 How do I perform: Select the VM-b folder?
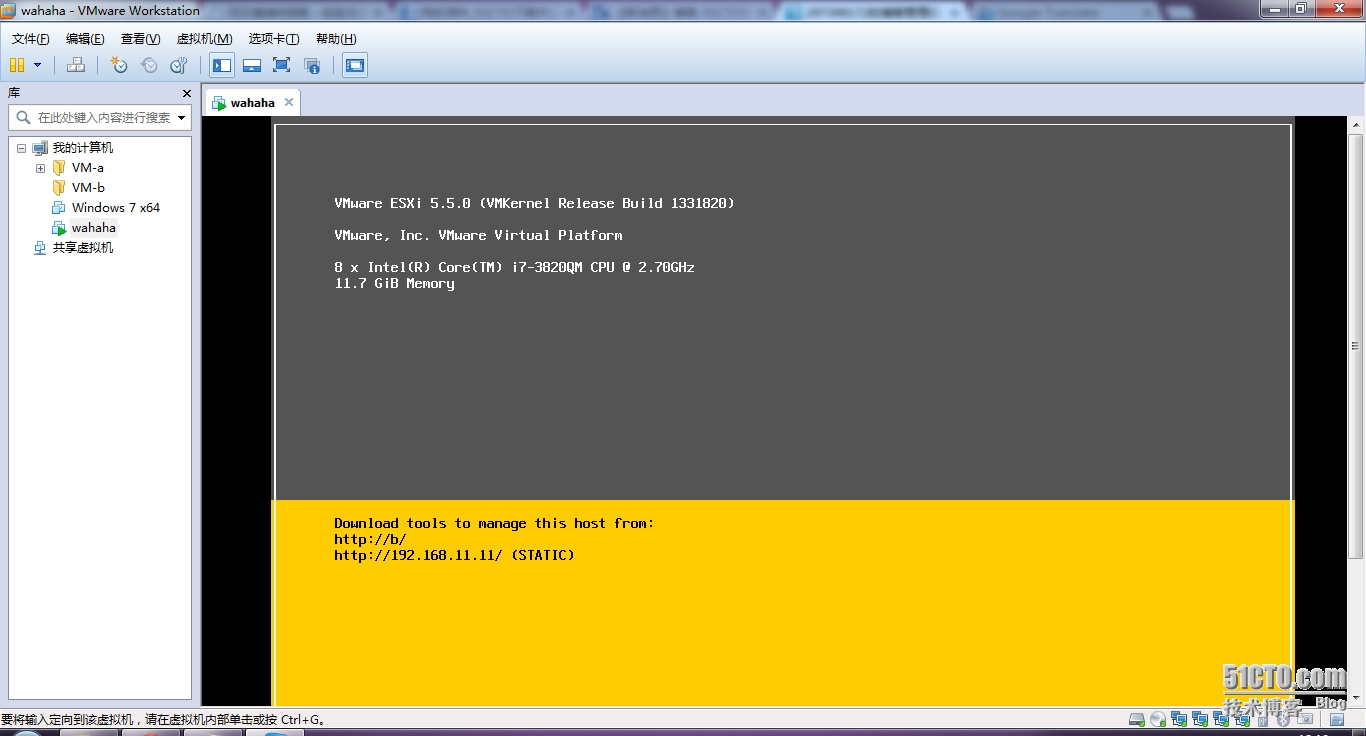pyautogui.click(x=88, y=188)
